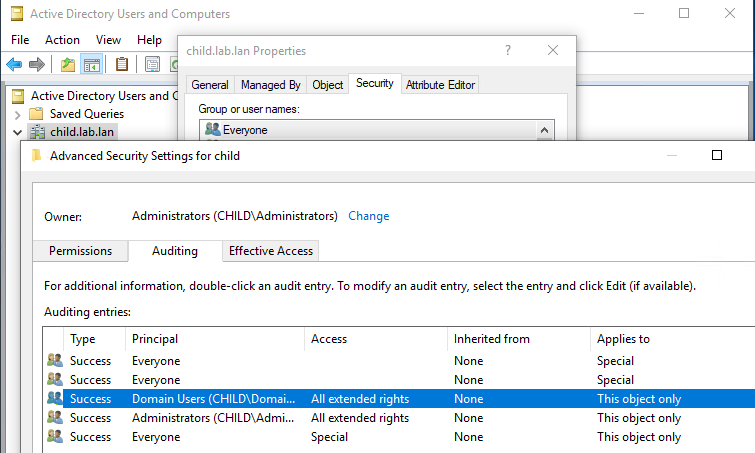Viewport: 755px width, 453px height.
Task: Sort audit entries by Principal column header
Action: point(215,339)
